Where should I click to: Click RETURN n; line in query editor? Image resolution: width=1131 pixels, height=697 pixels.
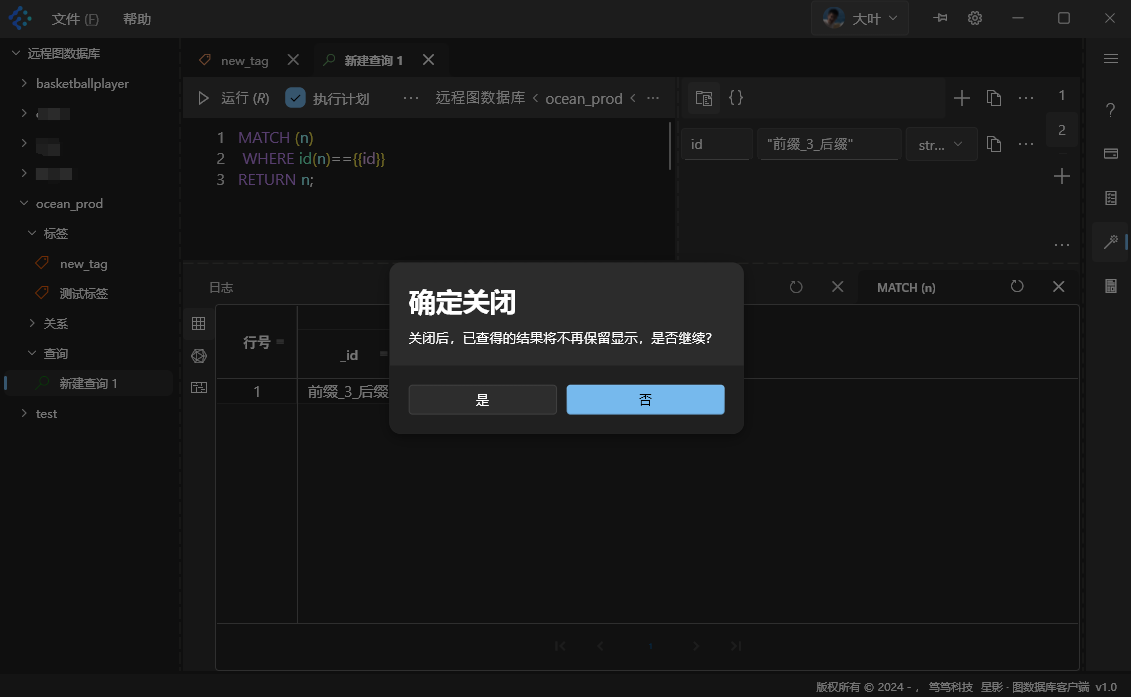[276, 179]
